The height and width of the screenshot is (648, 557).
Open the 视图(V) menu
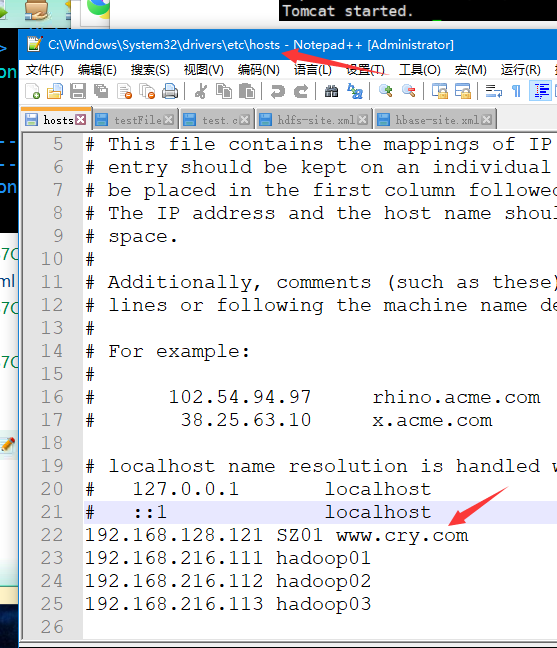click(203, 70)
